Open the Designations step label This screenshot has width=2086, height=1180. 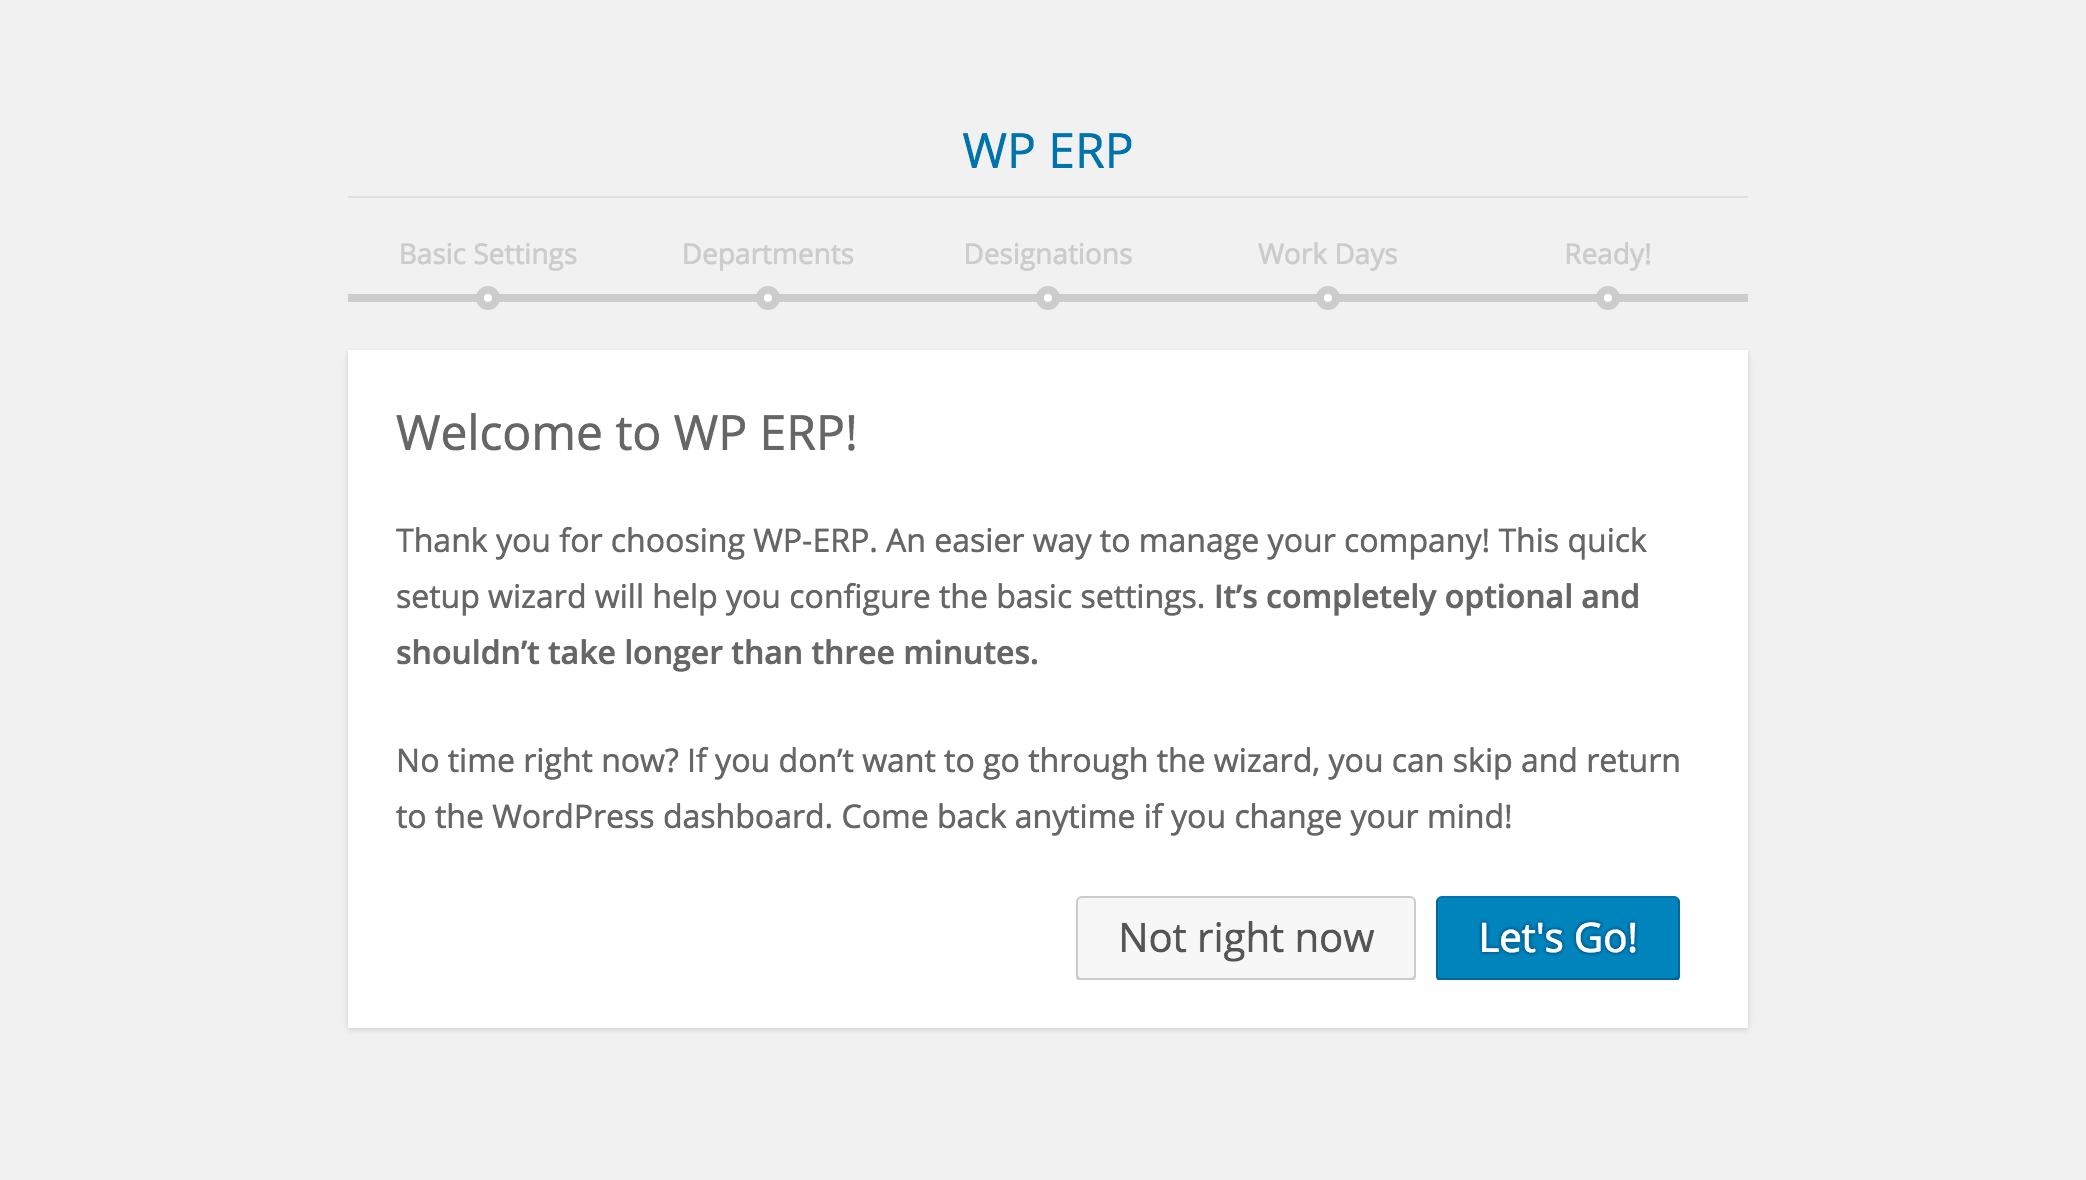coord(1047,255)
